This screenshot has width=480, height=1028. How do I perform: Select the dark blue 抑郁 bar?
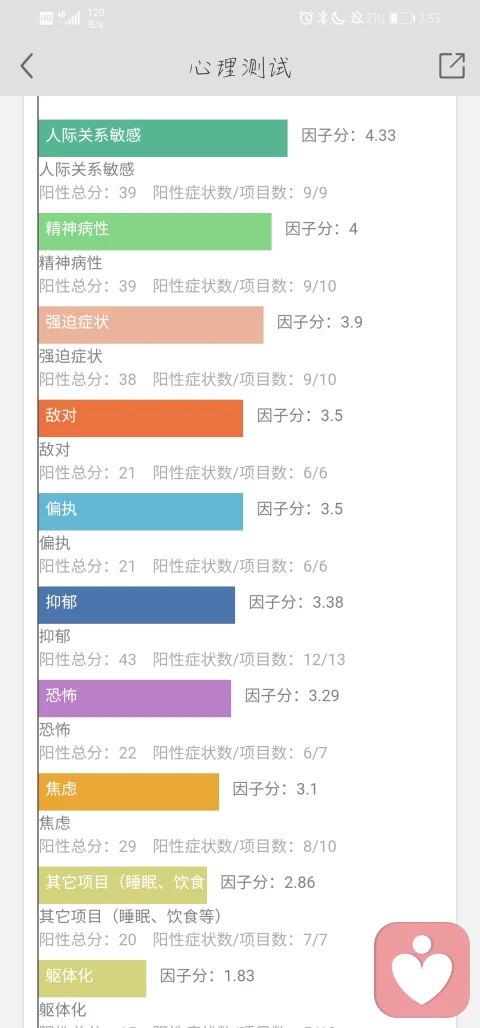(x=136, y=604)
